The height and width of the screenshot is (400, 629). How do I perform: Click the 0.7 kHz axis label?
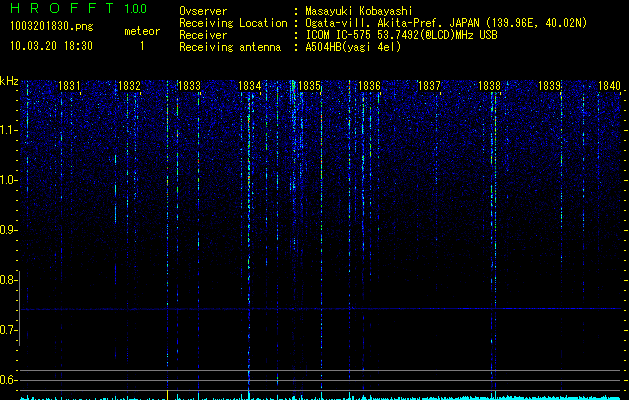8,330
